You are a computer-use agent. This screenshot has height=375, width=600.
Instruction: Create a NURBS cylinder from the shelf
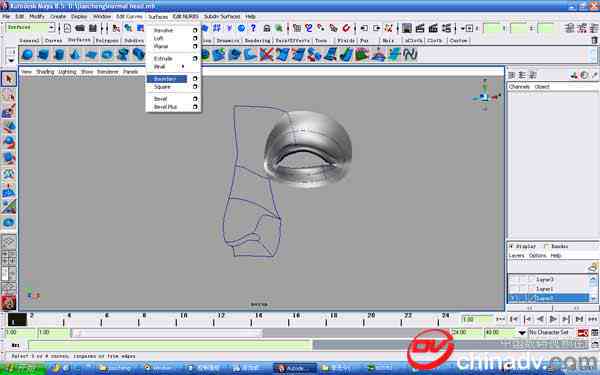point(59,55)
